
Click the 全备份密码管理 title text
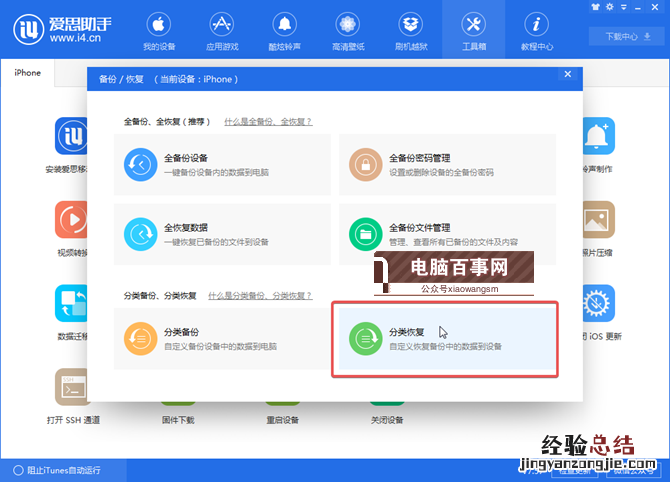click(x=420, y=158)
